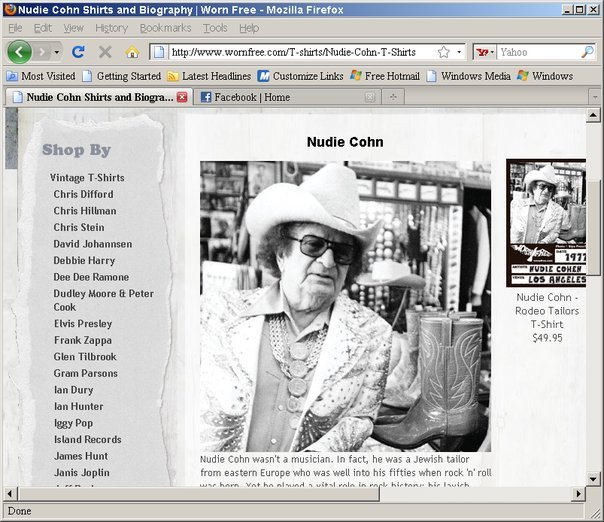Open the Getting Started bookmark
The height and width of the screenshot is (522, 604).
click(x=122, y=76)
